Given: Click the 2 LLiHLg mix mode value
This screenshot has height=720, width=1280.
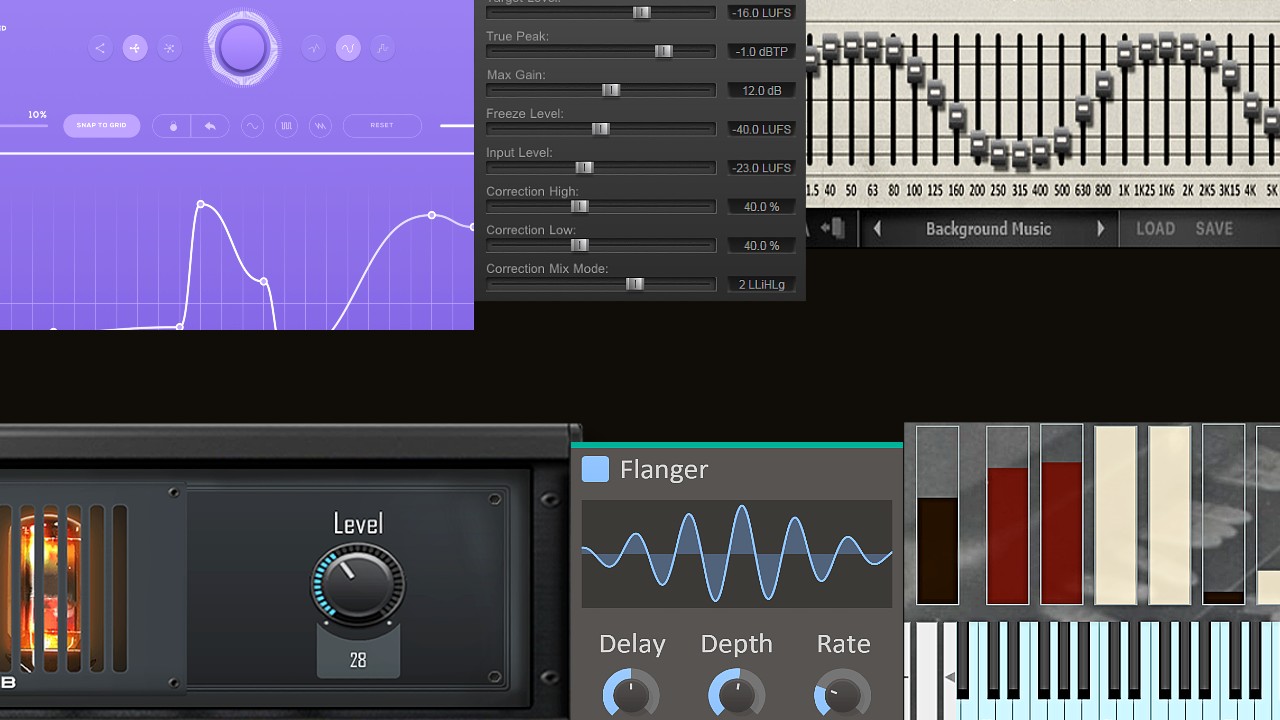Looking at the screenshot, I should click(761, 285).
